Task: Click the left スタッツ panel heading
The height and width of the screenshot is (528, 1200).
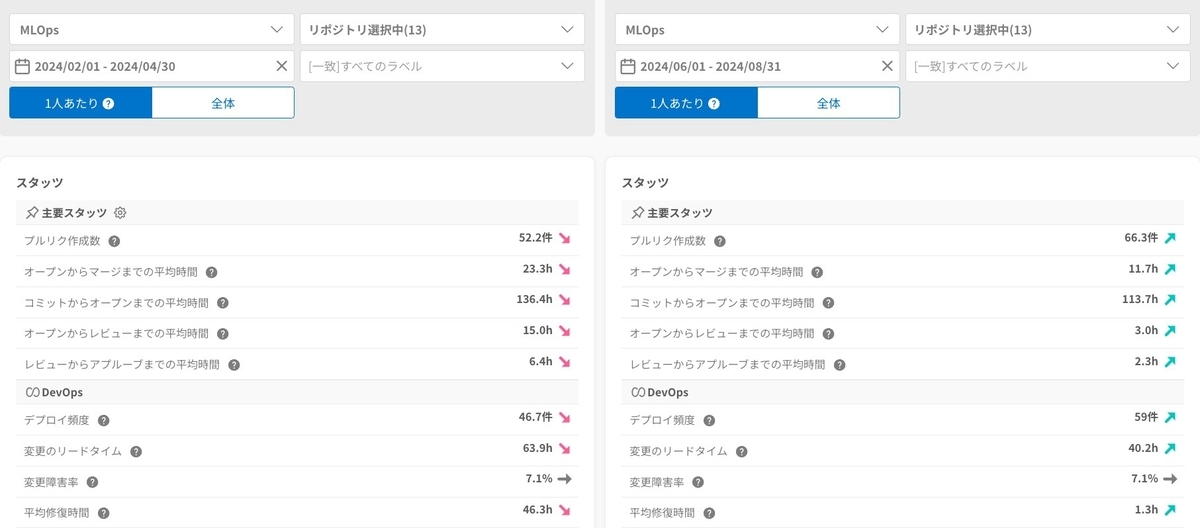Action: pos(40,183)
